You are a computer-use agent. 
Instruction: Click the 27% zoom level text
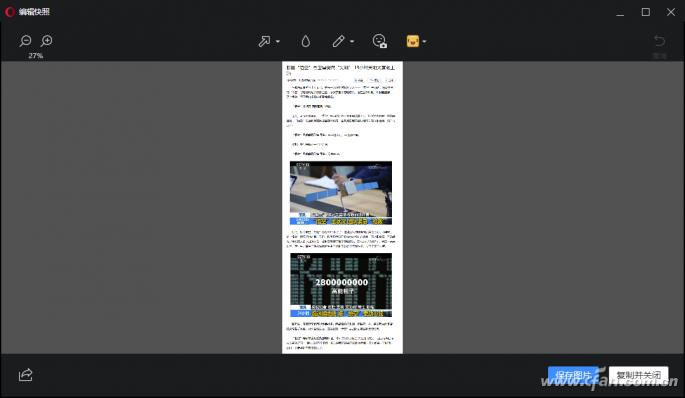tap(35, 56)
